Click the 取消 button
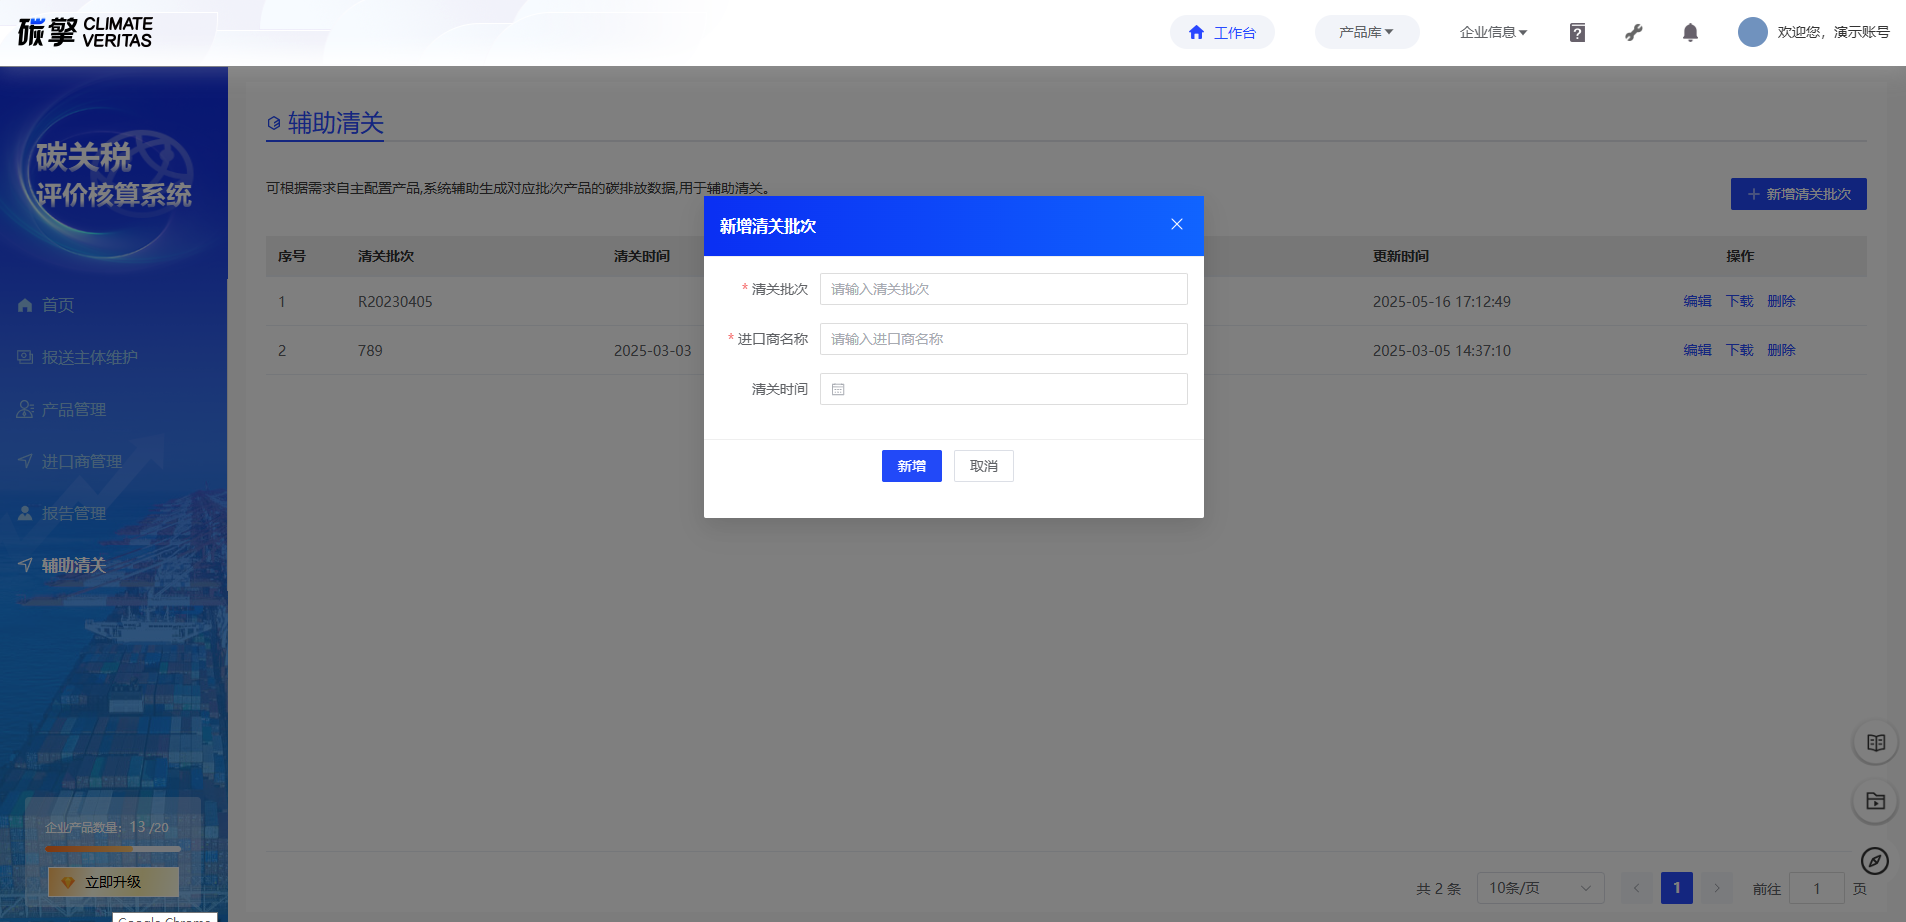 click(983, 466)
